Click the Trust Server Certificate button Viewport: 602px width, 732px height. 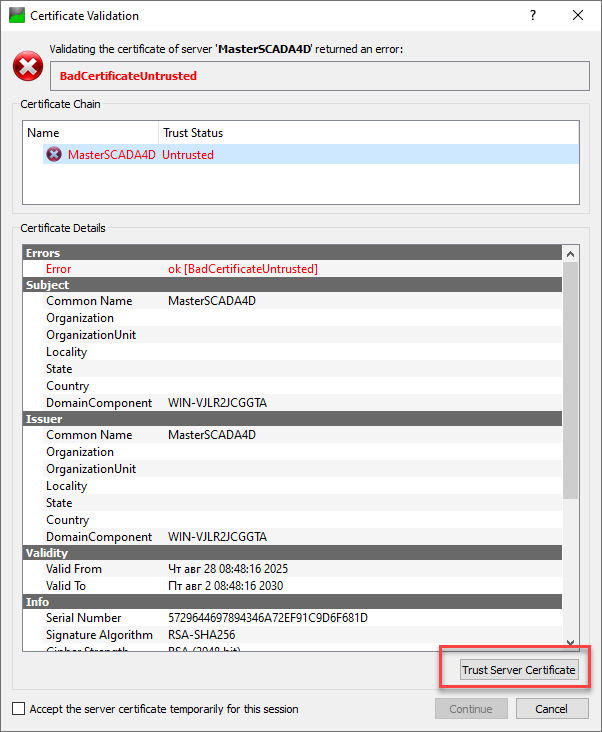pyautogui.click(x=518, y=670)
